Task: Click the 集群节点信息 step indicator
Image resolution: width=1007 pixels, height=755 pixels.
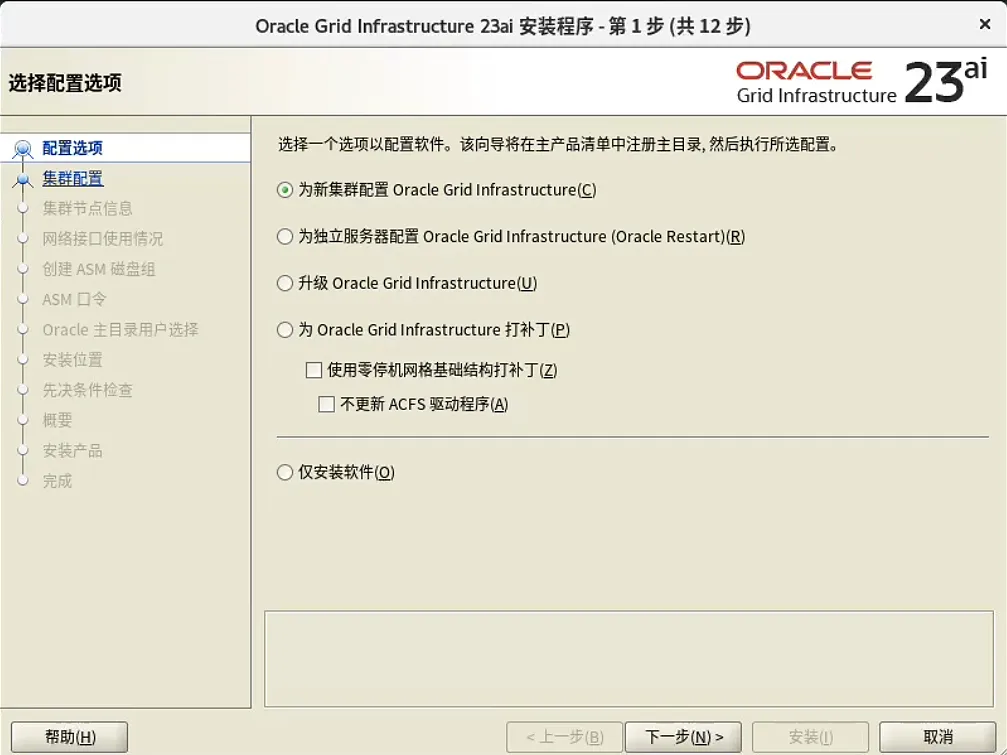Action: click(x=25, y=208)
